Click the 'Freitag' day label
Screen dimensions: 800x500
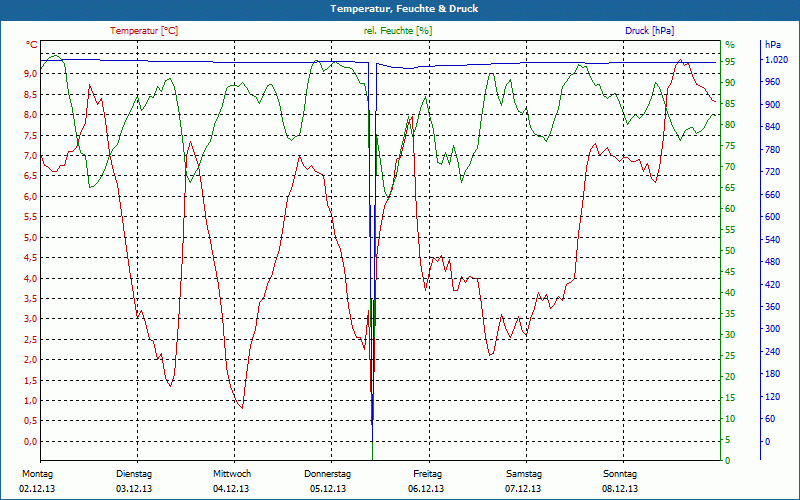tap(428, 474)
